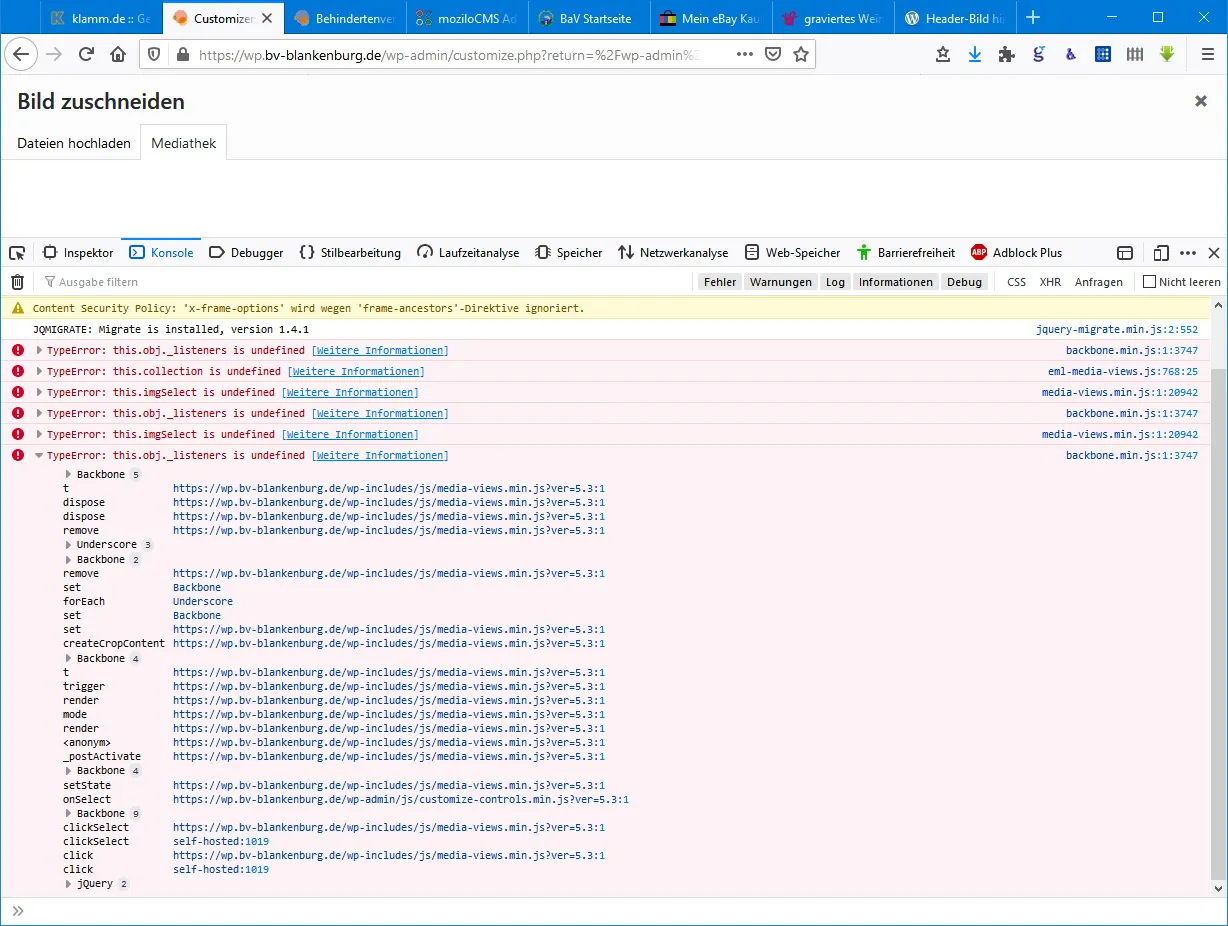
Task: Expand the Backbone 9 stack group
Action: click(x=69, y=814)
